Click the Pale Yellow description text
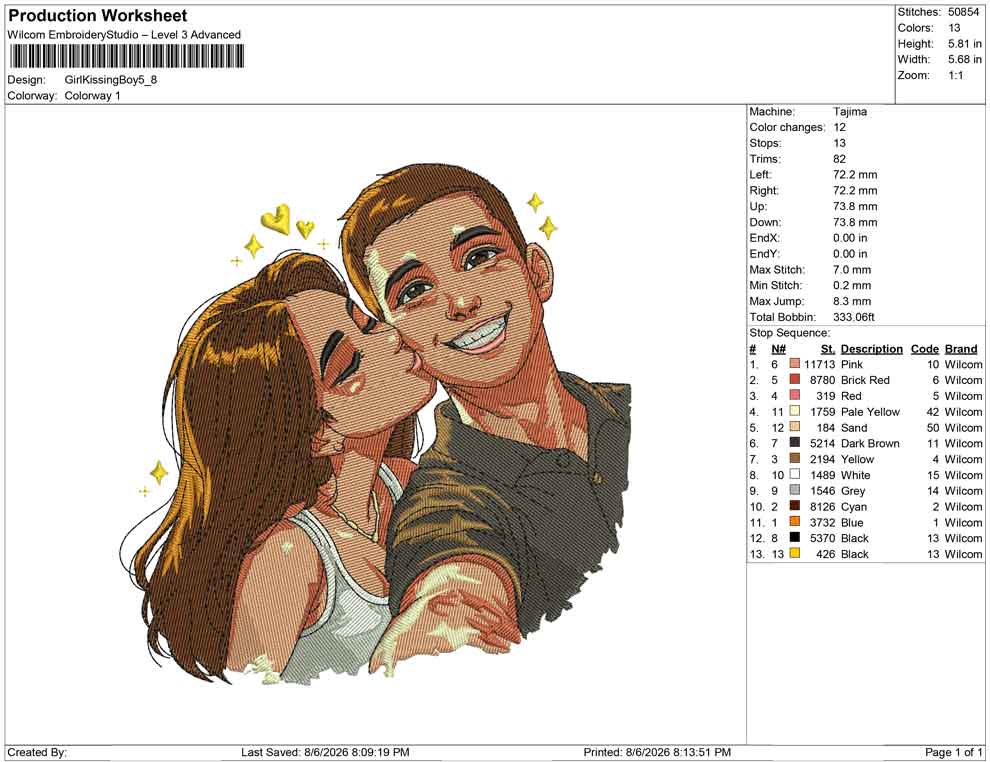 pos(870,412)
